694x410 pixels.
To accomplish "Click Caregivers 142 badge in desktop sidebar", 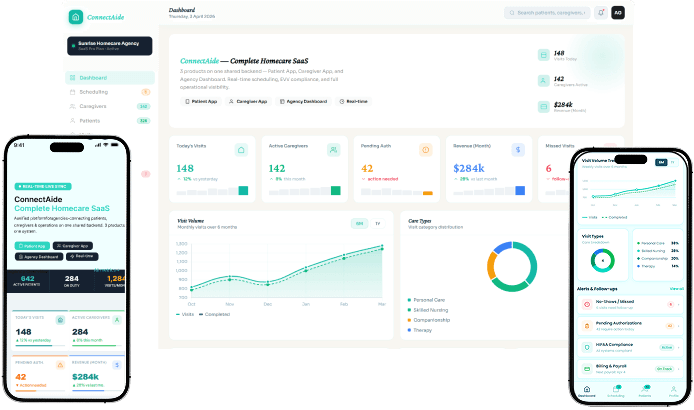I will 143,106.
